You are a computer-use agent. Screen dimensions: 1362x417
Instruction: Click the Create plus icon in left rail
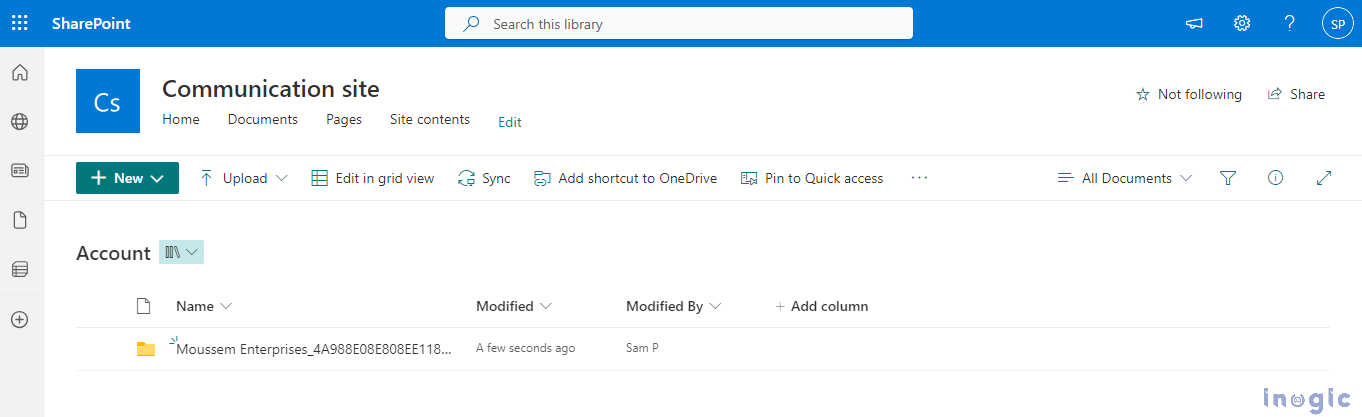pos(20,319)
